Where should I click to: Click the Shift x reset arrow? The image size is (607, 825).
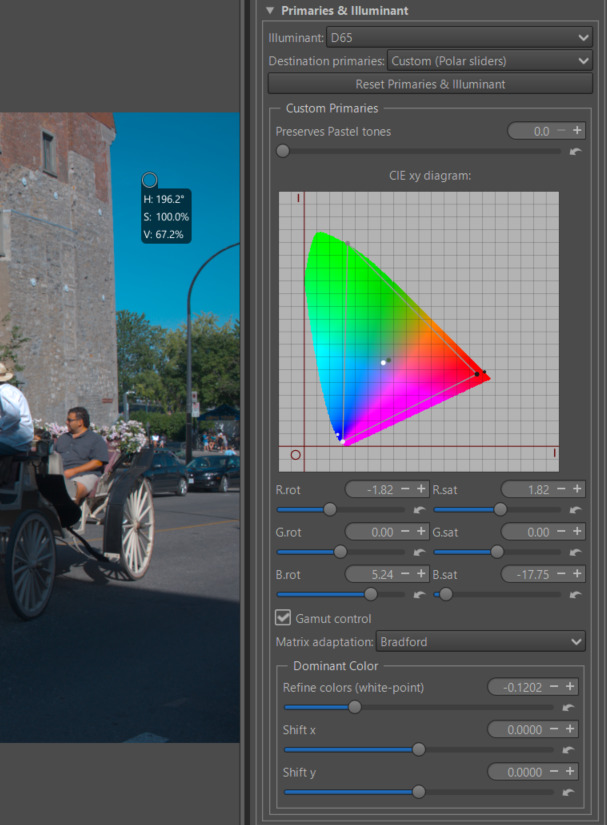pyautogui.click(x=569, y=750)
